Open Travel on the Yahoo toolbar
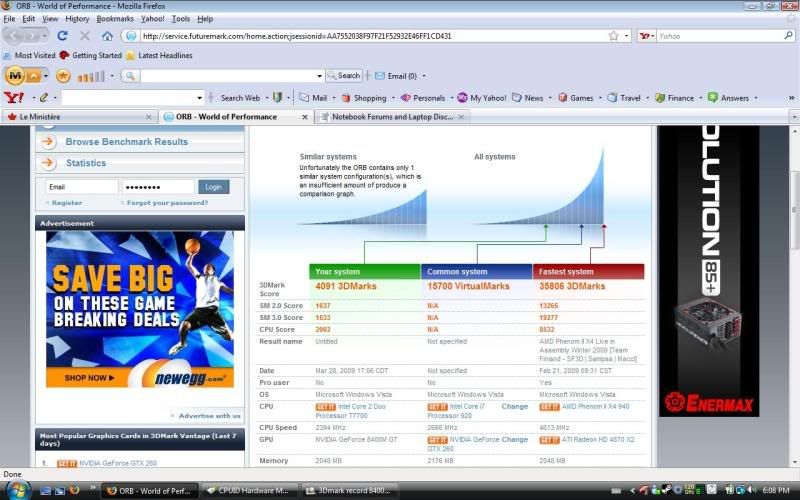 pos(623,97)
